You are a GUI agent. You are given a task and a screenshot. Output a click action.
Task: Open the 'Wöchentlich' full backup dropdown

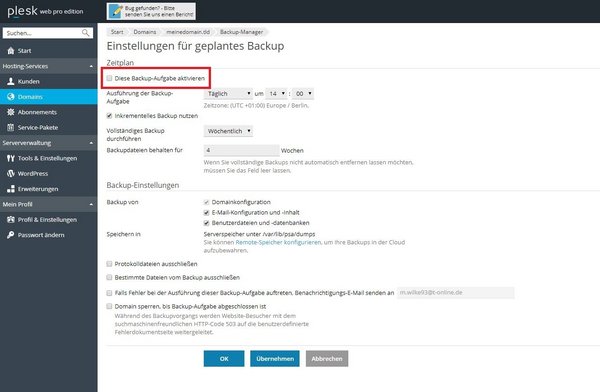pyautogui.click(x=228, y=131)
